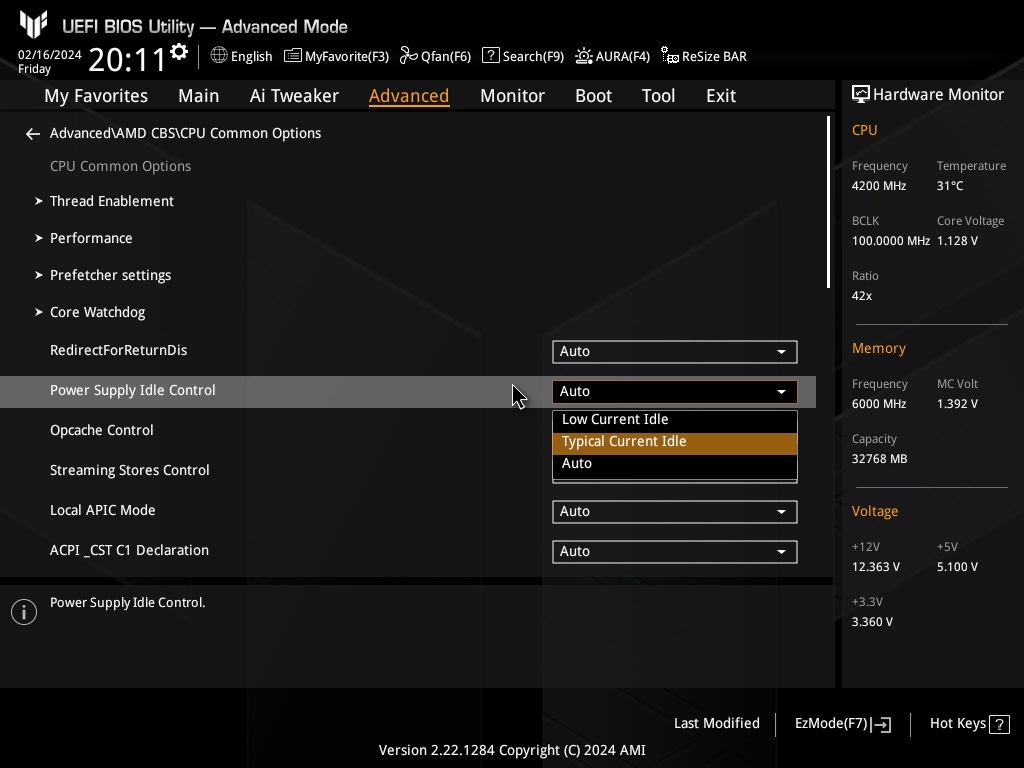
Task: Click the Hot Keys question mark box
Action: coord(999,724)
